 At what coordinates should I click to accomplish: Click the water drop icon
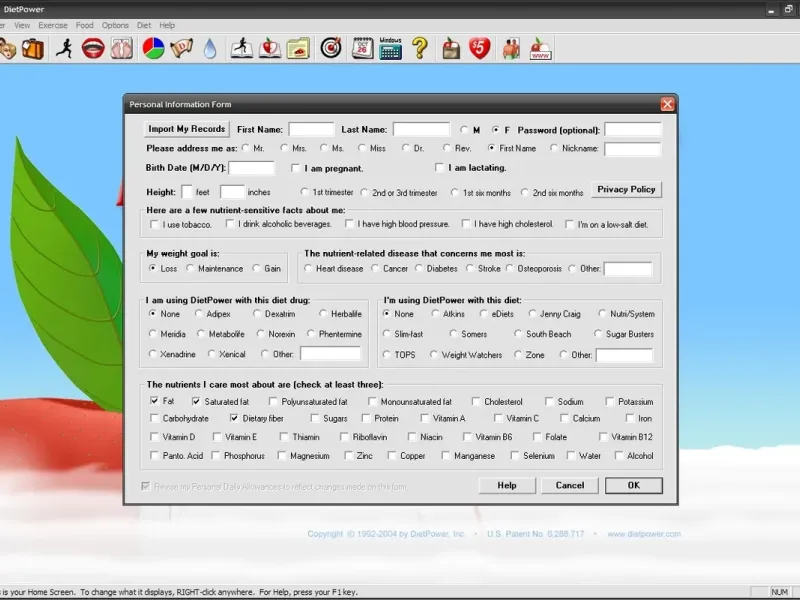pos(210,49)
